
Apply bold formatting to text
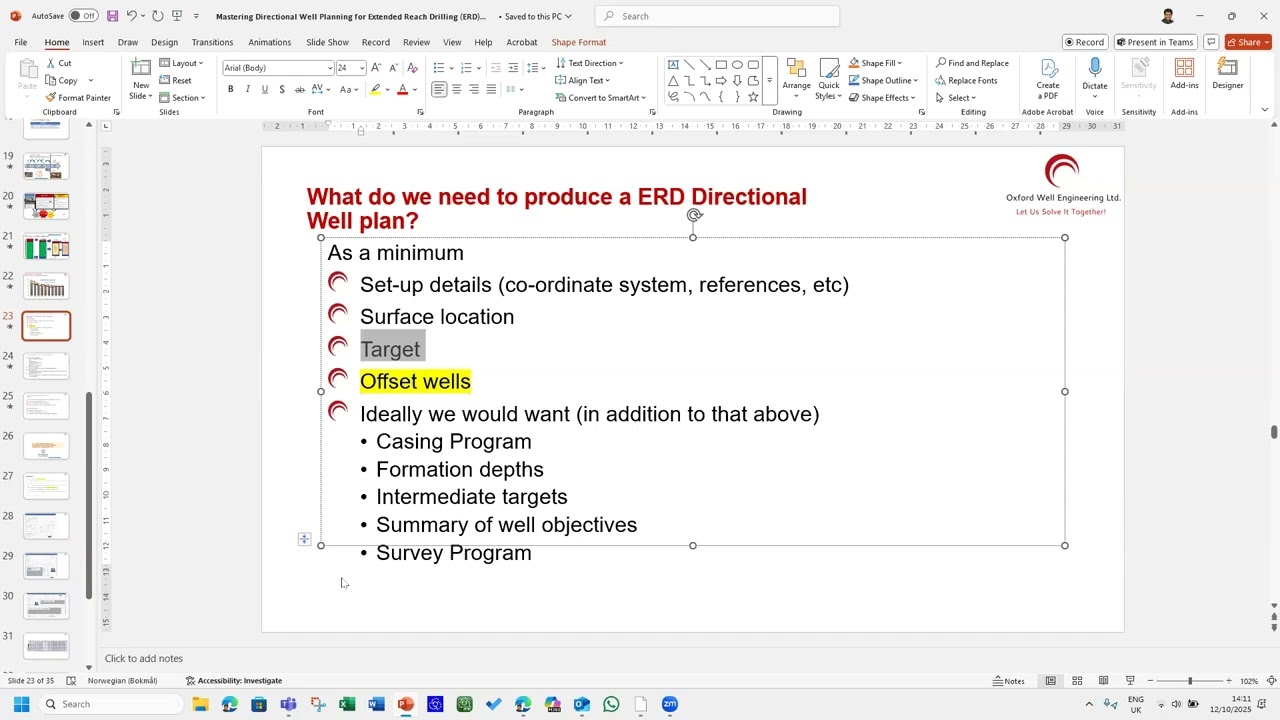[x=230, y=90]
